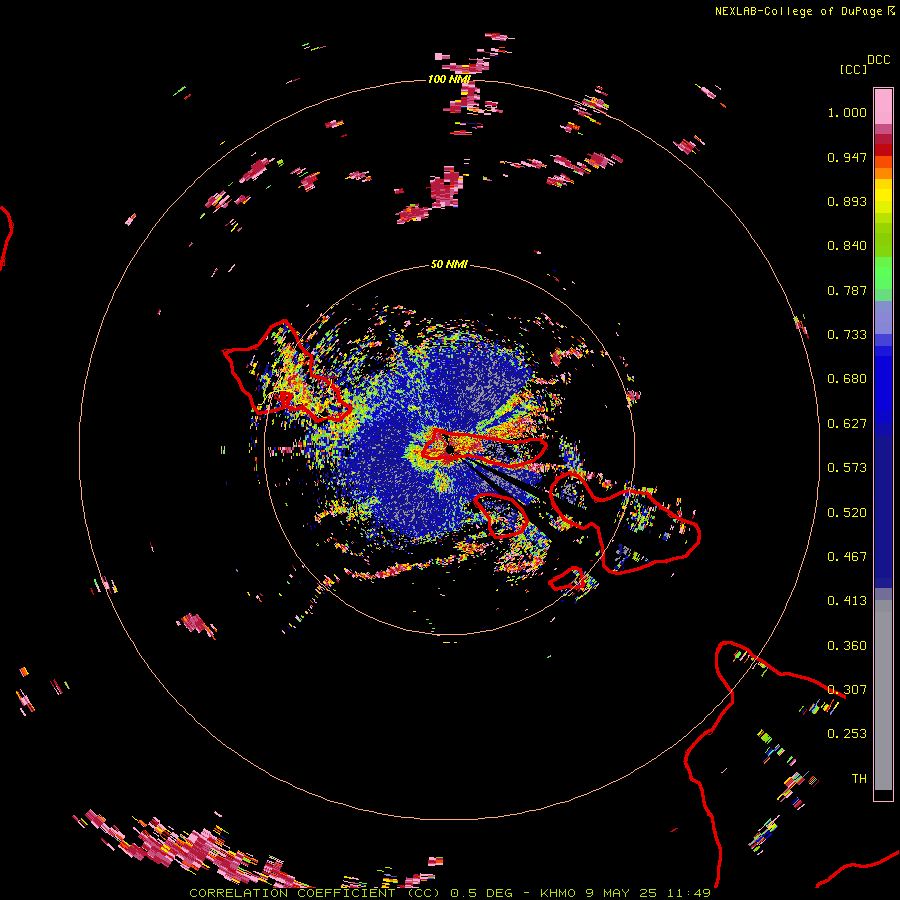Click the 0.893 scale value
Screen dimensions: 900x900
tap(847, 201)
